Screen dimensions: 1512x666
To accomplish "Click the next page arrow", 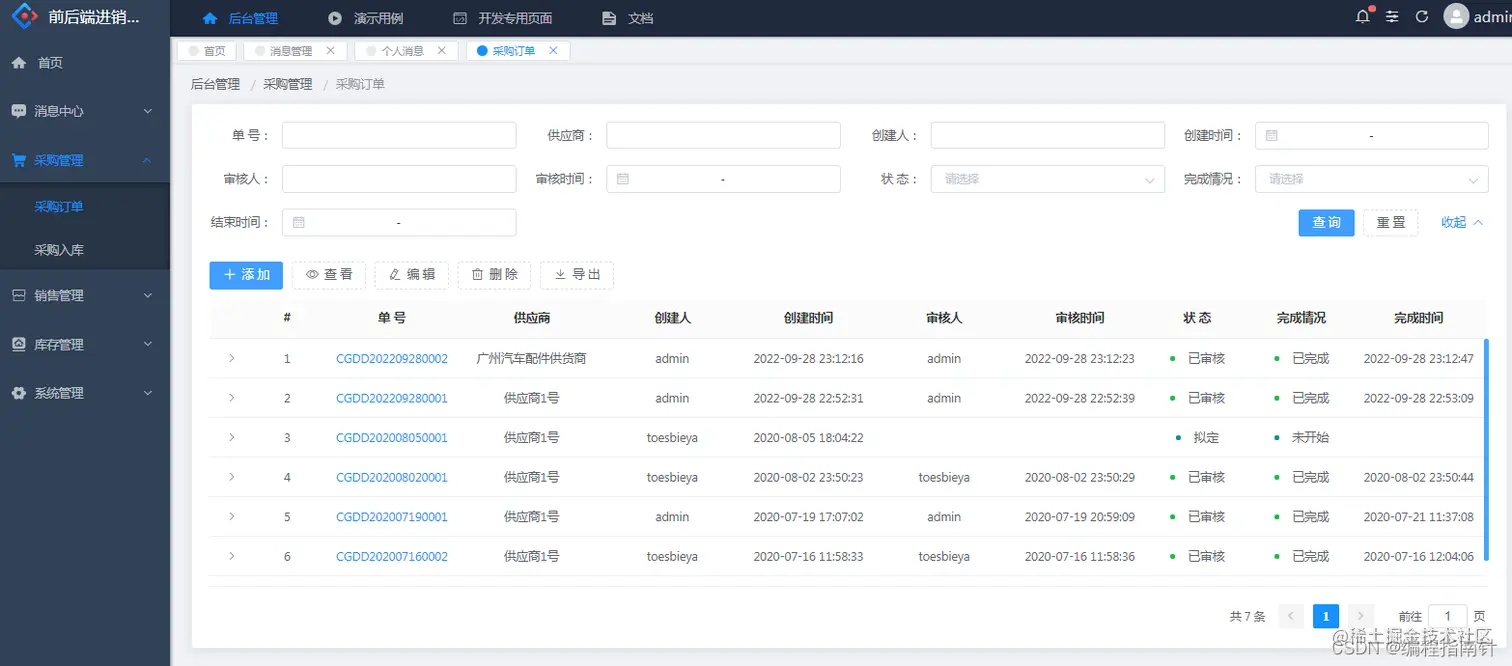I will 1360,616.
